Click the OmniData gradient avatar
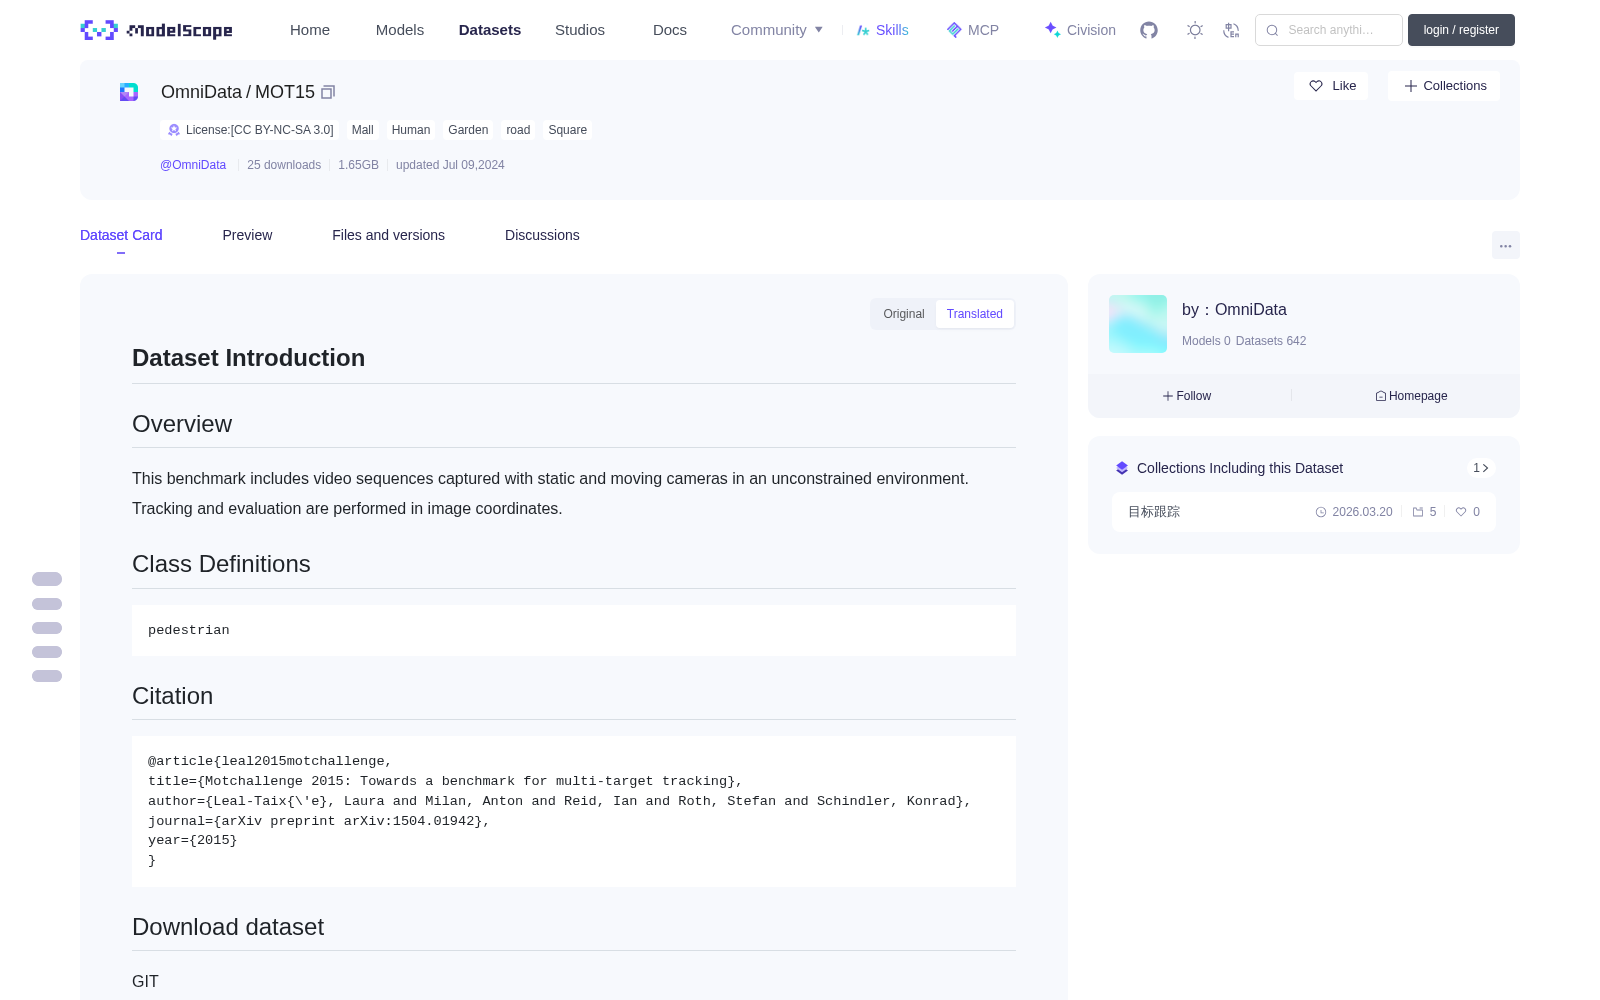Image resolution: width=1600 pixels, height=1000 pixels. point(1138,324)
